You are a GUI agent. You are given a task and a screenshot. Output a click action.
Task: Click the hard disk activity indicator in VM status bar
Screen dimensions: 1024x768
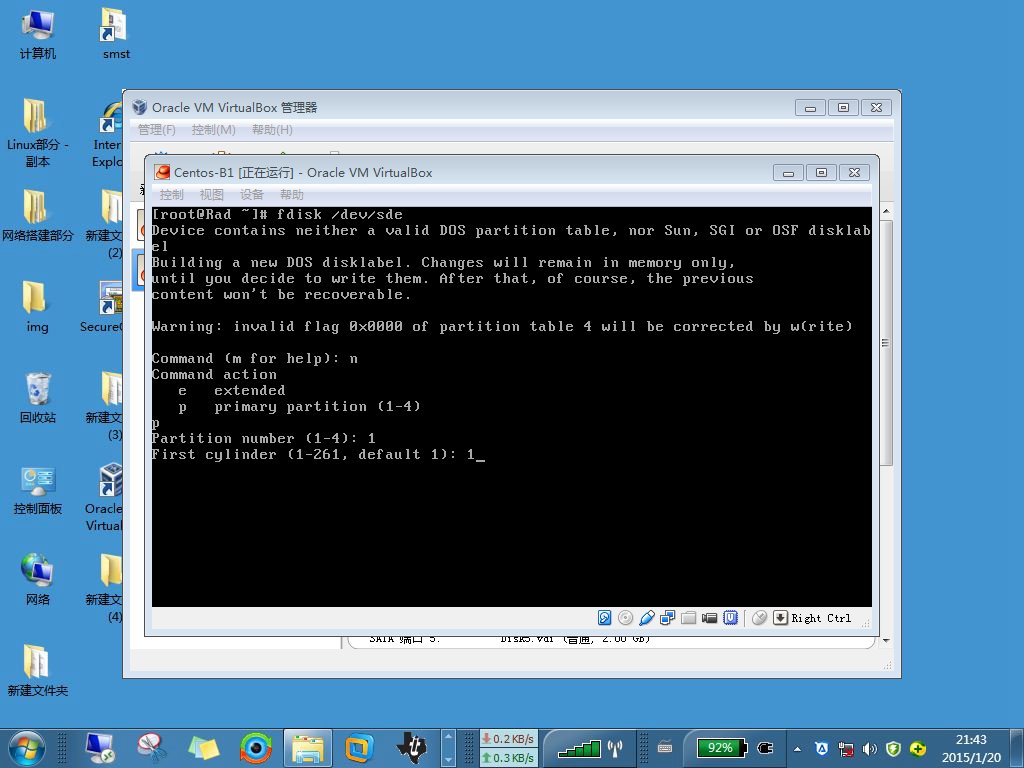tap(604, 618)
